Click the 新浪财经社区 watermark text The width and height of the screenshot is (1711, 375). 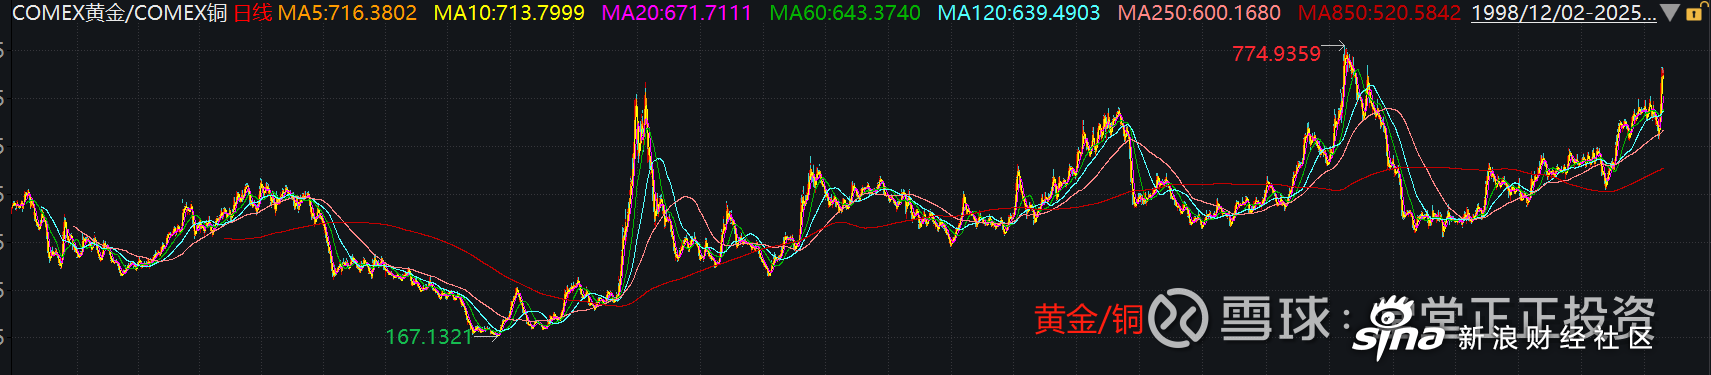pos(1555,338)
